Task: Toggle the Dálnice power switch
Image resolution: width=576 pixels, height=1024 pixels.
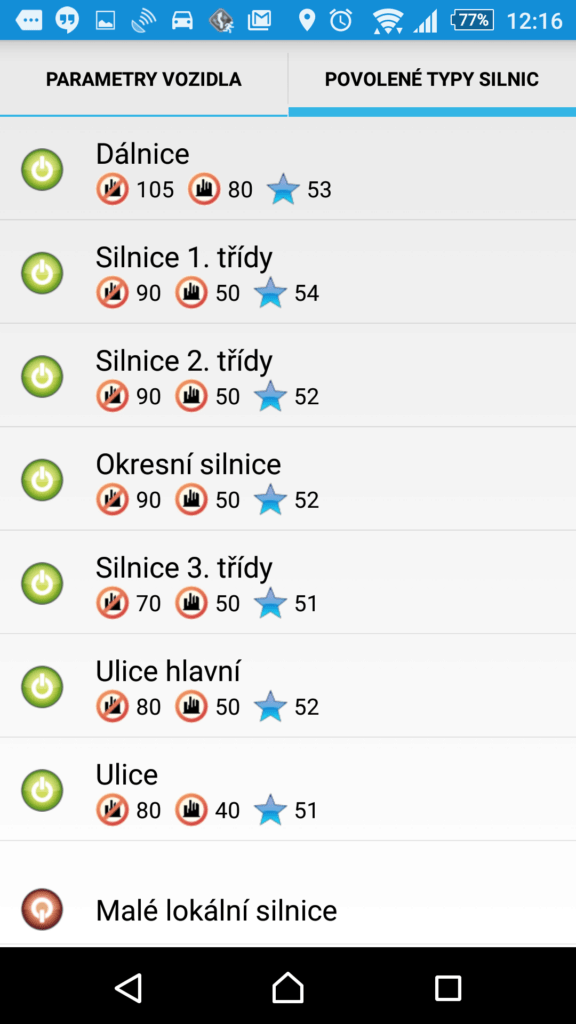Action: click(x=42, y=170)
